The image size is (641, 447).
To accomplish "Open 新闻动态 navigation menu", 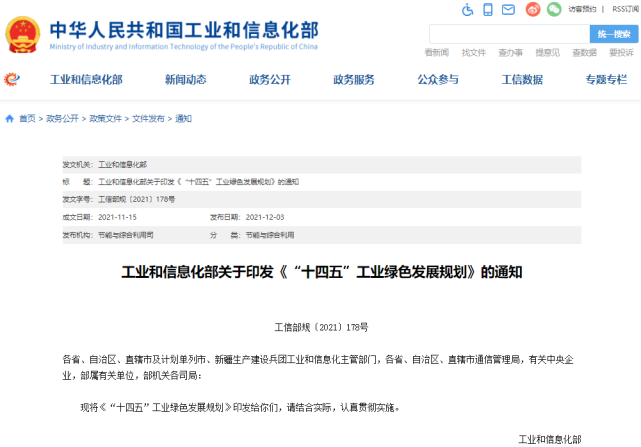I will [186, 79].
